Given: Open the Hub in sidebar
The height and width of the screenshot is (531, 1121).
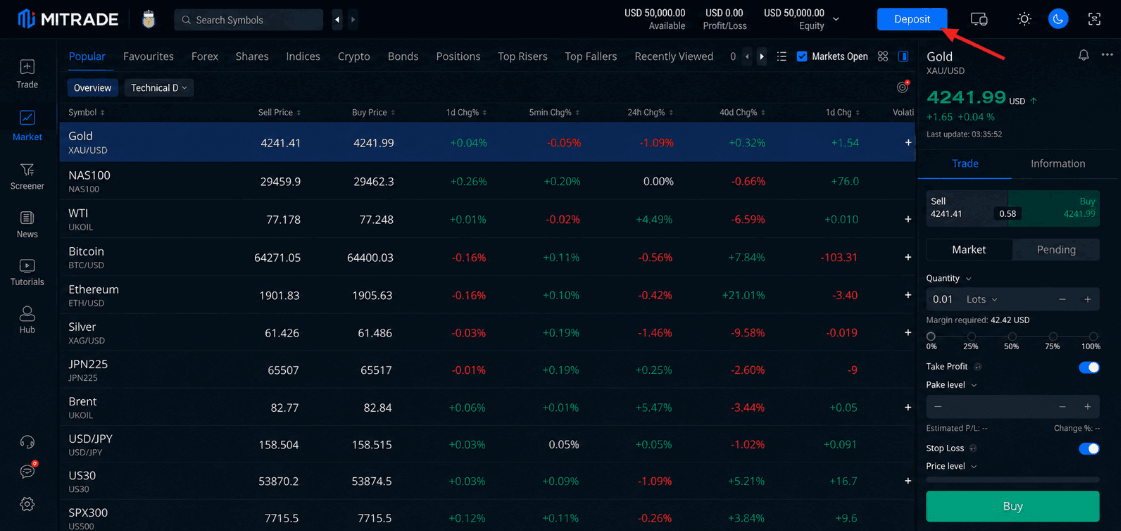Looking at the screenshot, I should tap(27, 320).
